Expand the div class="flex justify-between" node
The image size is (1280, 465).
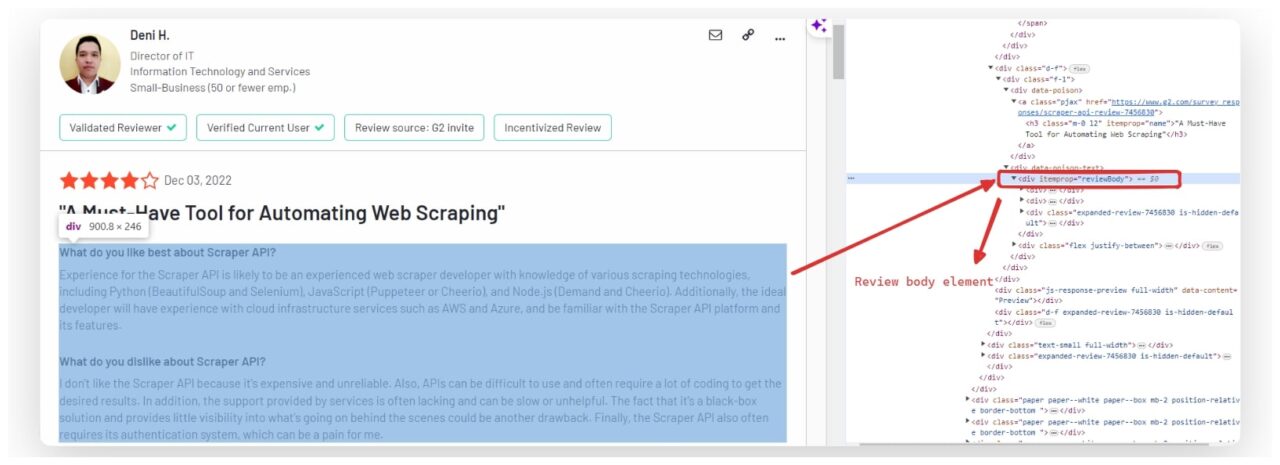point(1014,245)
